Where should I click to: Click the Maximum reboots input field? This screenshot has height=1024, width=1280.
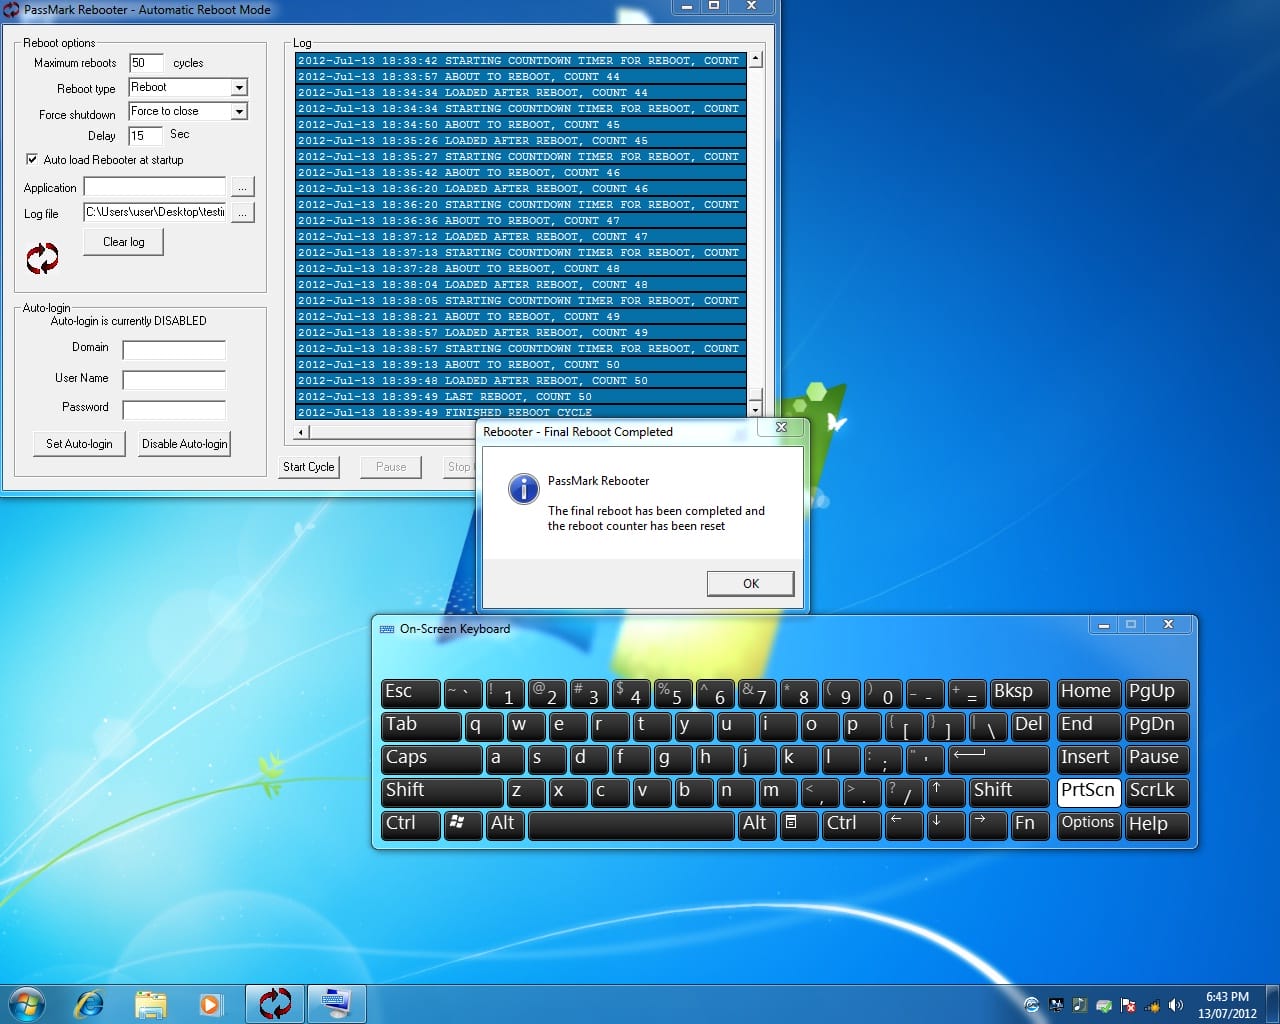click(146, 63)
